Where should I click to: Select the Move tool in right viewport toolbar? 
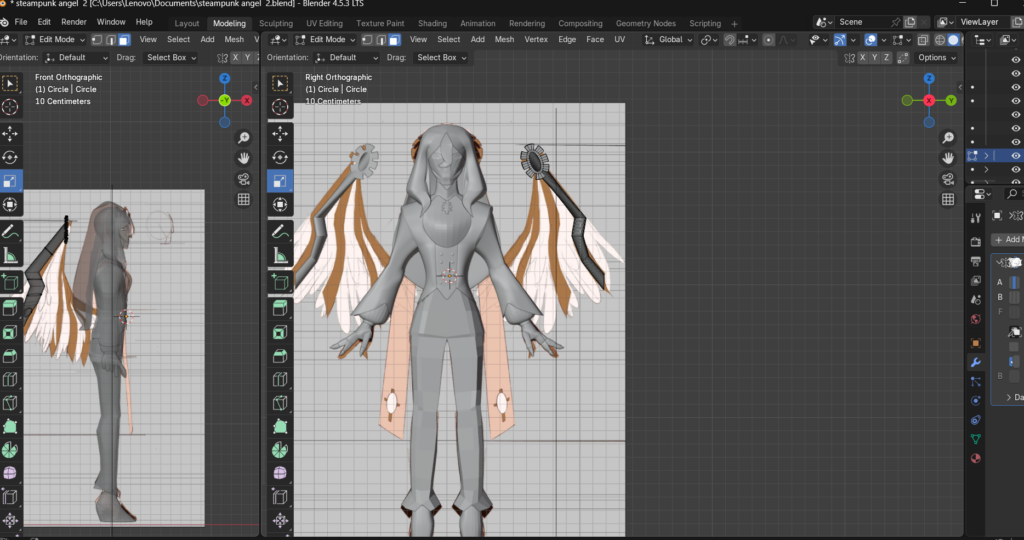[x=281, y=133]
